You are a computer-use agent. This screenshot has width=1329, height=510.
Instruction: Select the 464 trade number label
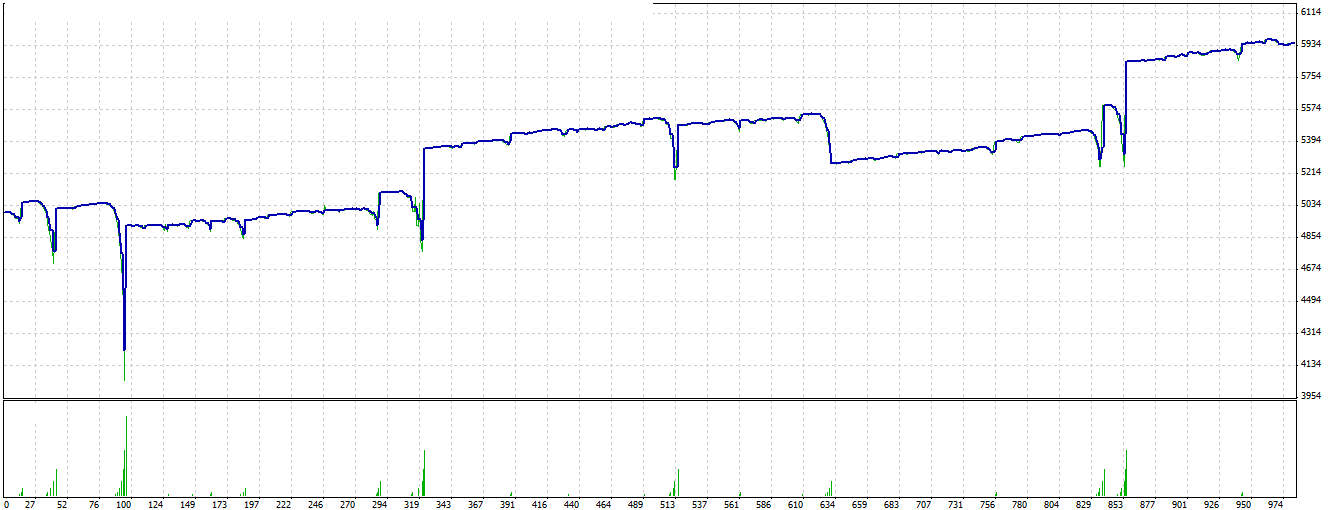pyautogui.click(x=602, y=504)
